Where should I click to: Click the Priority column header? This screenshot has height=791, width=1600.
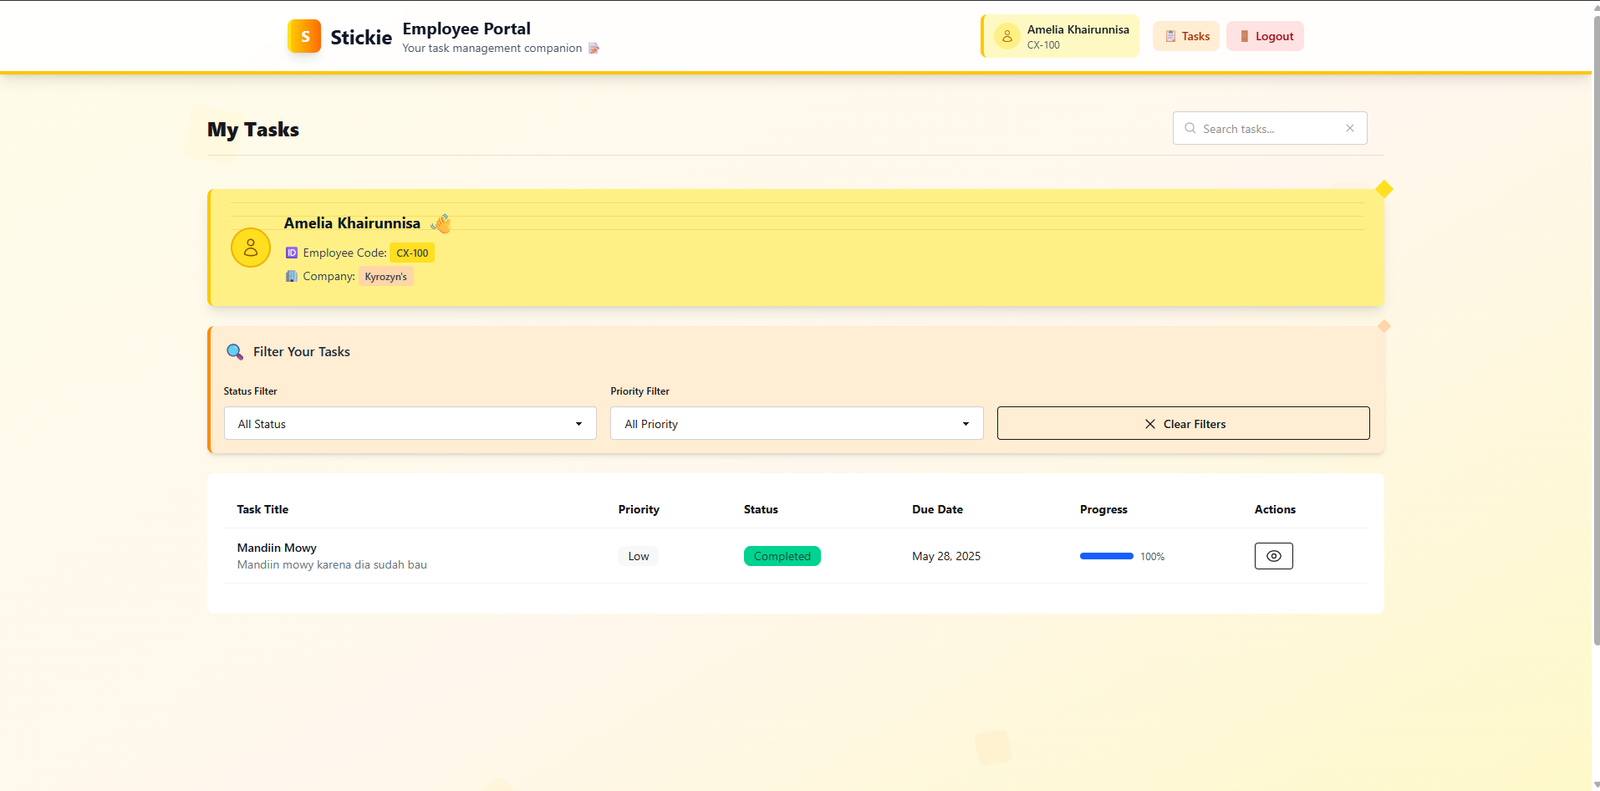click(x=639, y=509)
